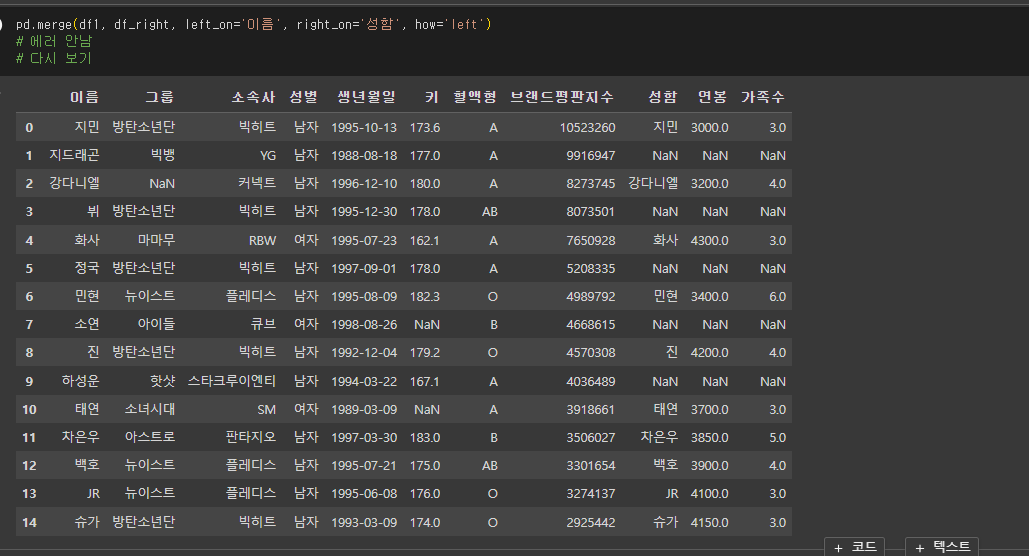This screenshot has height=556, width=1029.
Task: Click the group cell '아이들'
Action: tap(156, 324)
